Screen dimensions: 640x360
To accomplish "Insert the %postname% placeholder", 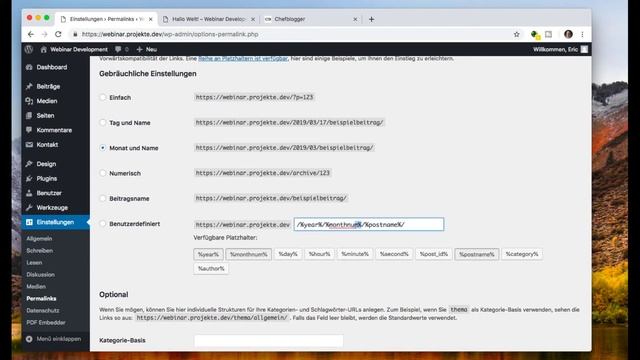I will point(477,254).
